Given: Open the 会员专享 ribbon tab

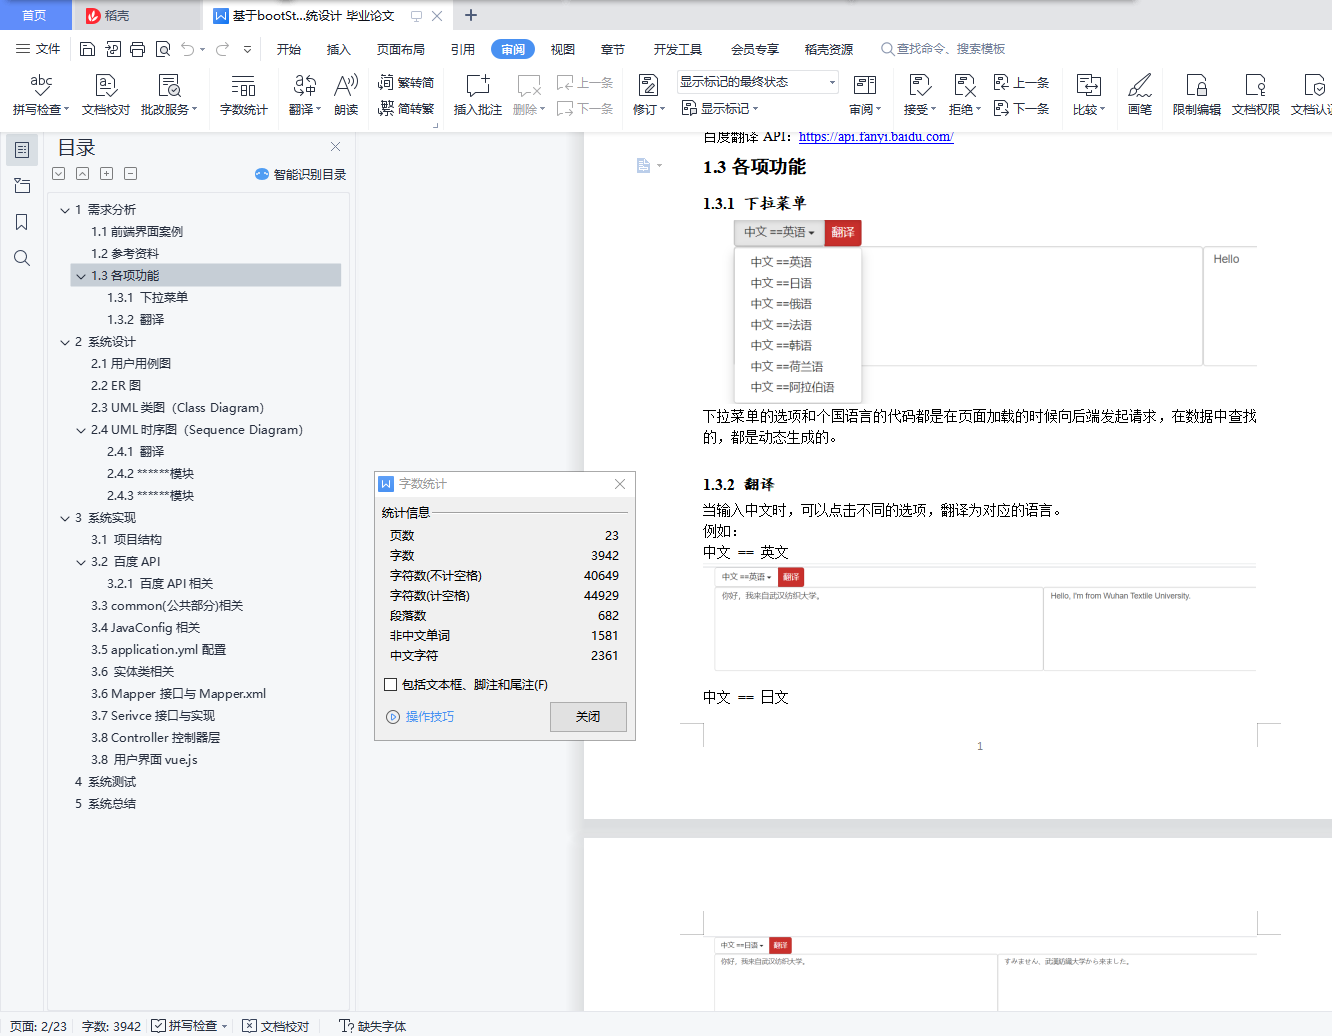Looking at the screenshot, I should pos(755,49).
